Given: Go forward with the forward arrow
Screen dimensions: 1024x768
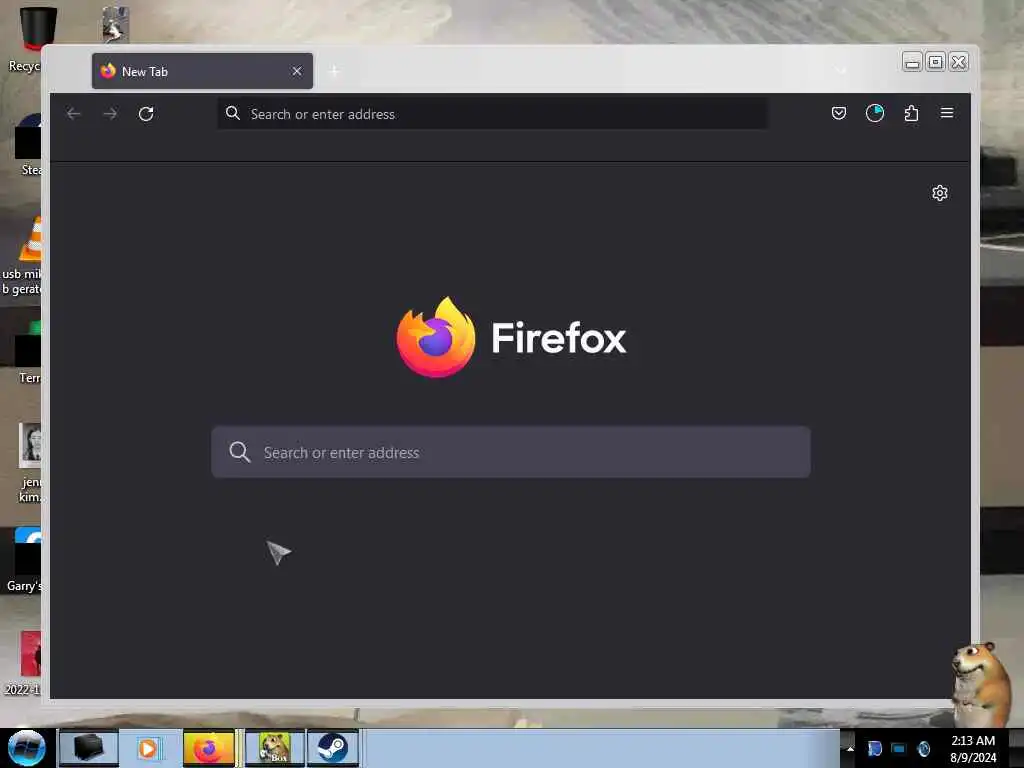Looking at the screenshot, I should coord(110,114).
